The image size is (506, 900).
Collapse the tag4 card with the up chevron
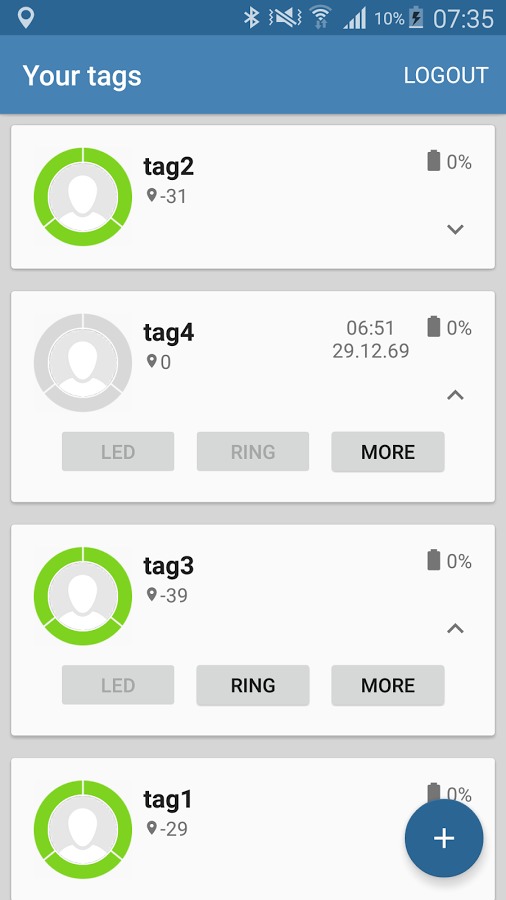pos(455,395)
